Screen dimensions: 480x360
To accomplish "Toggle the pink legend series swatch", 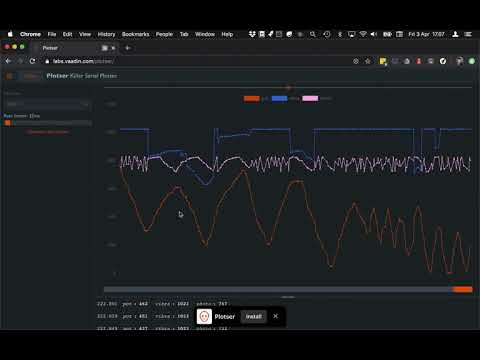I will (x=310, y=98).
